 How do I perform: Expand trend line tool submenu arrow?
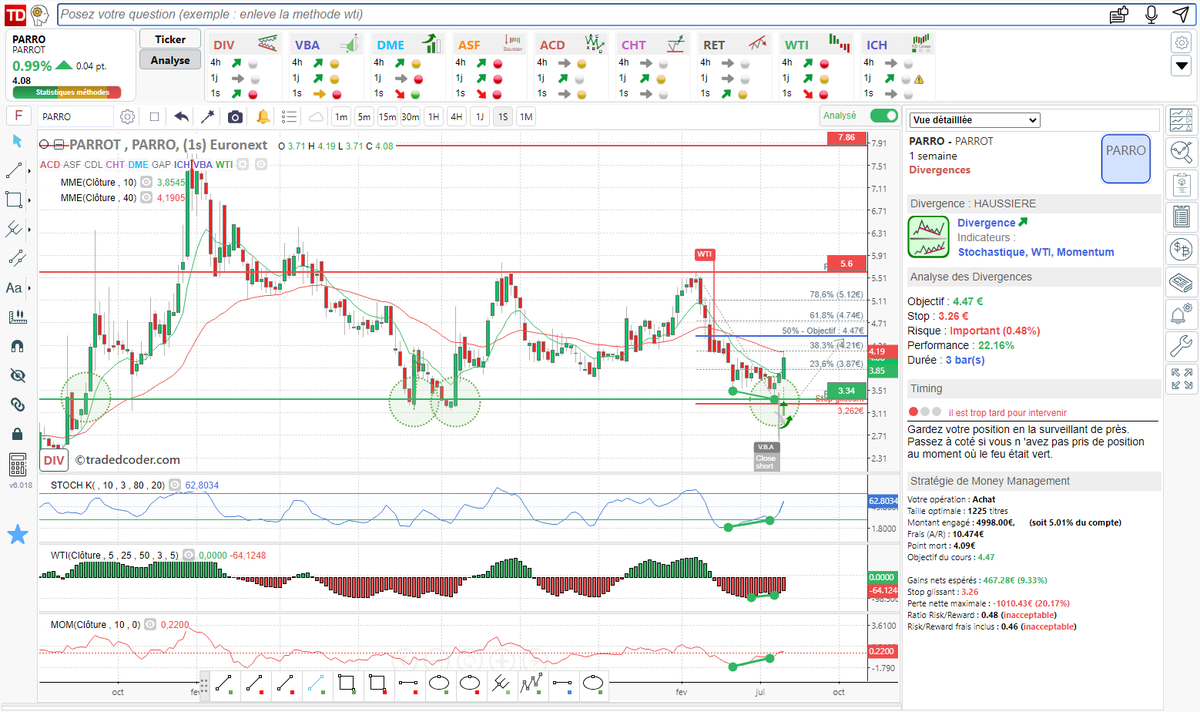coord(31,171)
